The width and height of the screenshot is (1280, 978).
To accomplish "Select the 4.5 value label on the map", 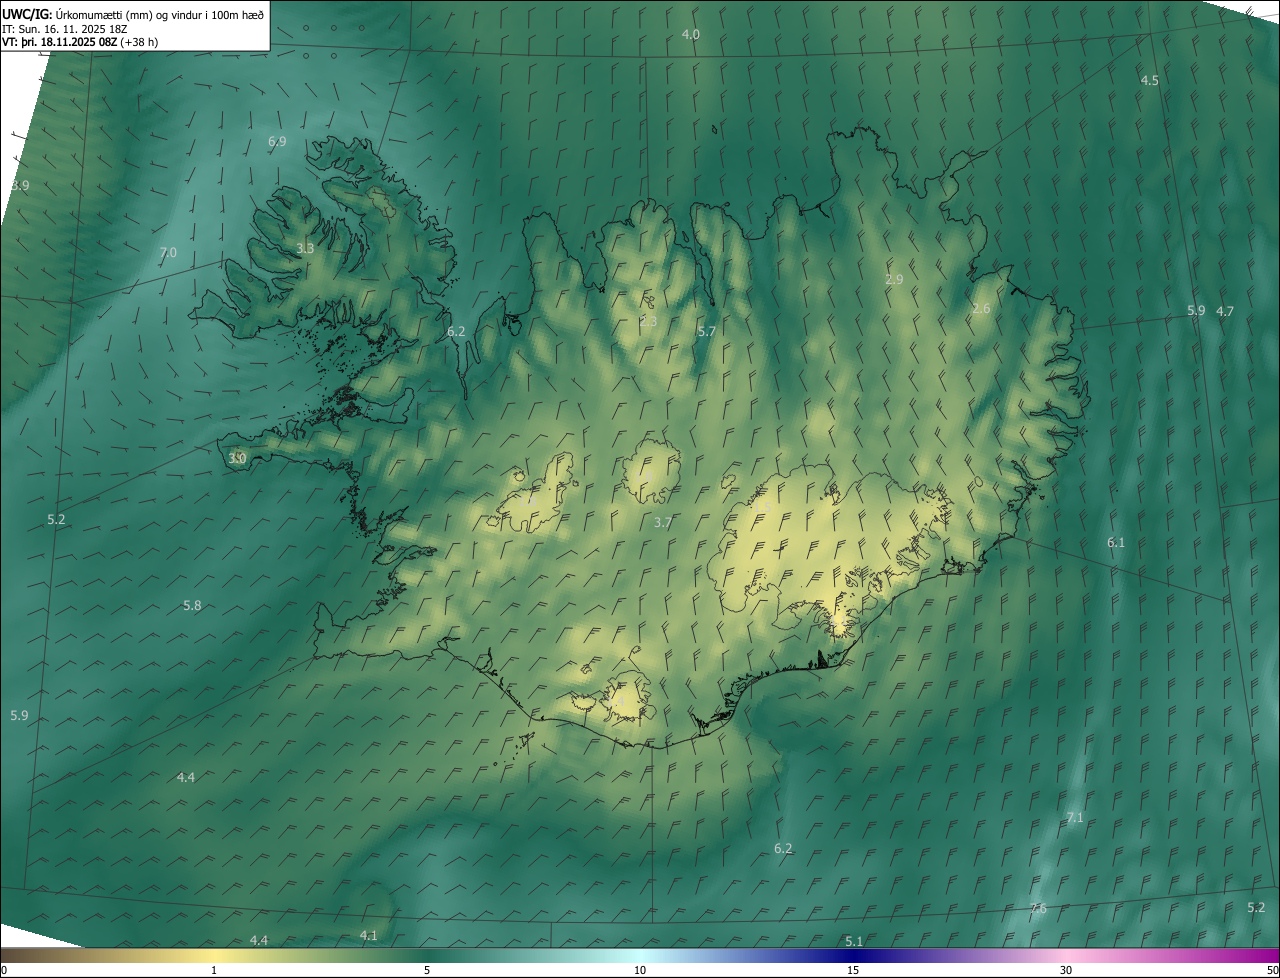I will coord(1150,81).
